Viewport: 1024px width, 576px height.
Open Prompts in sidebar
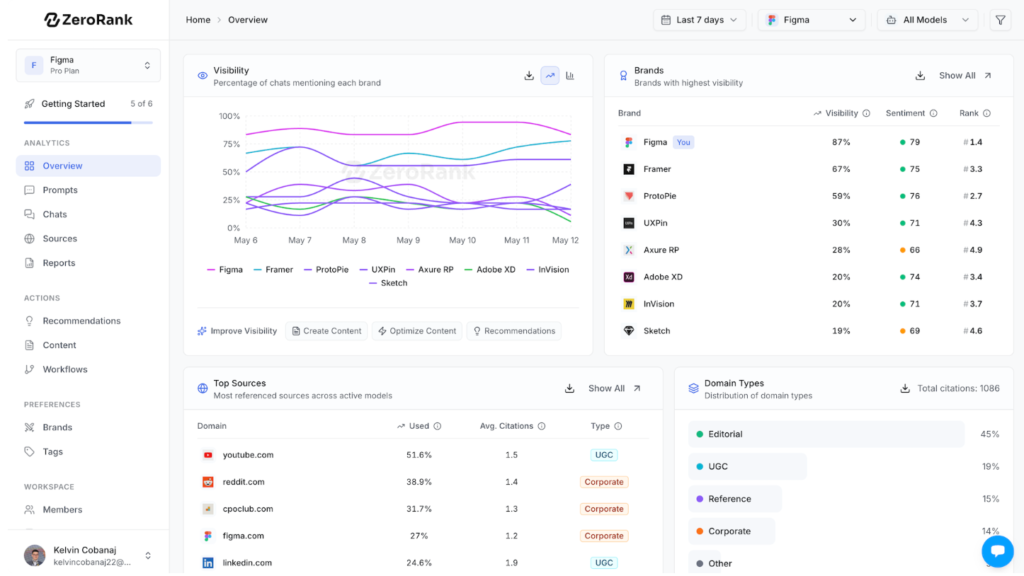[x=88, y=190]
